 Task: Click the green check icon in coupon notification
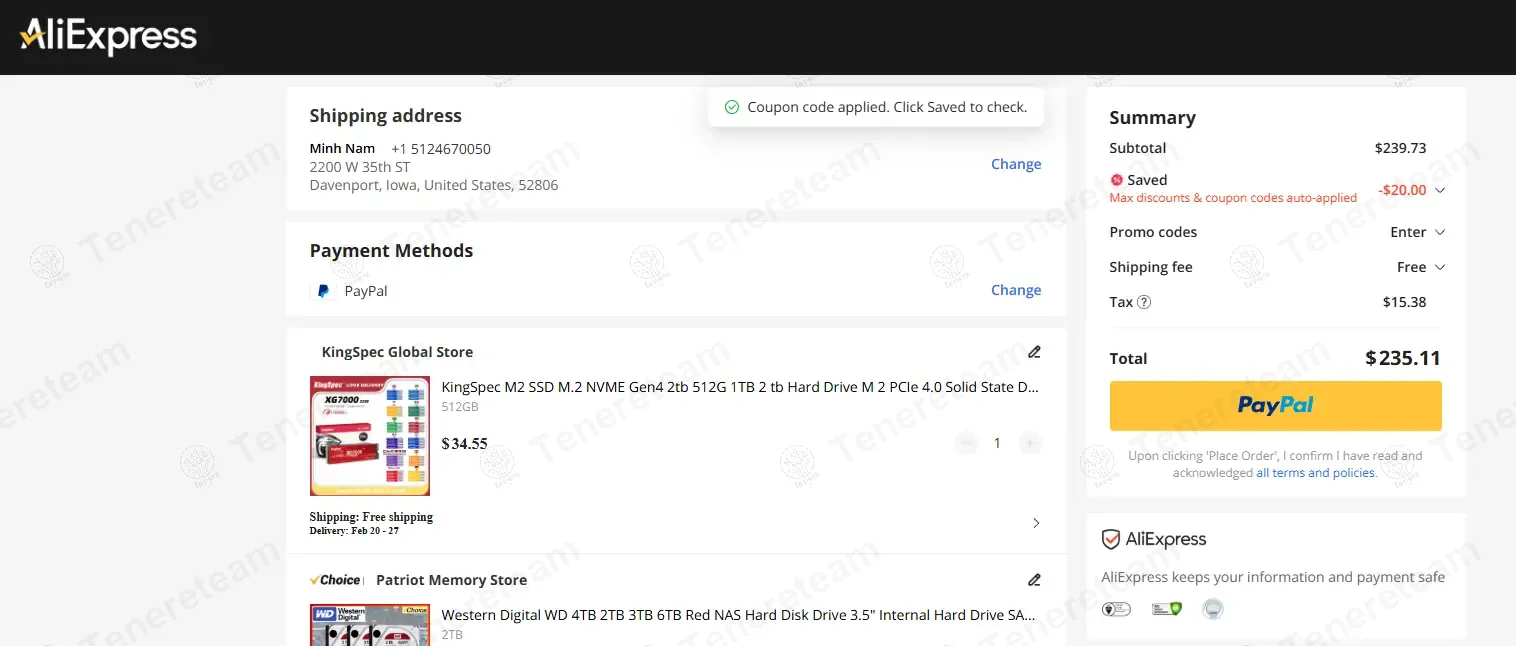coord(731,107)
